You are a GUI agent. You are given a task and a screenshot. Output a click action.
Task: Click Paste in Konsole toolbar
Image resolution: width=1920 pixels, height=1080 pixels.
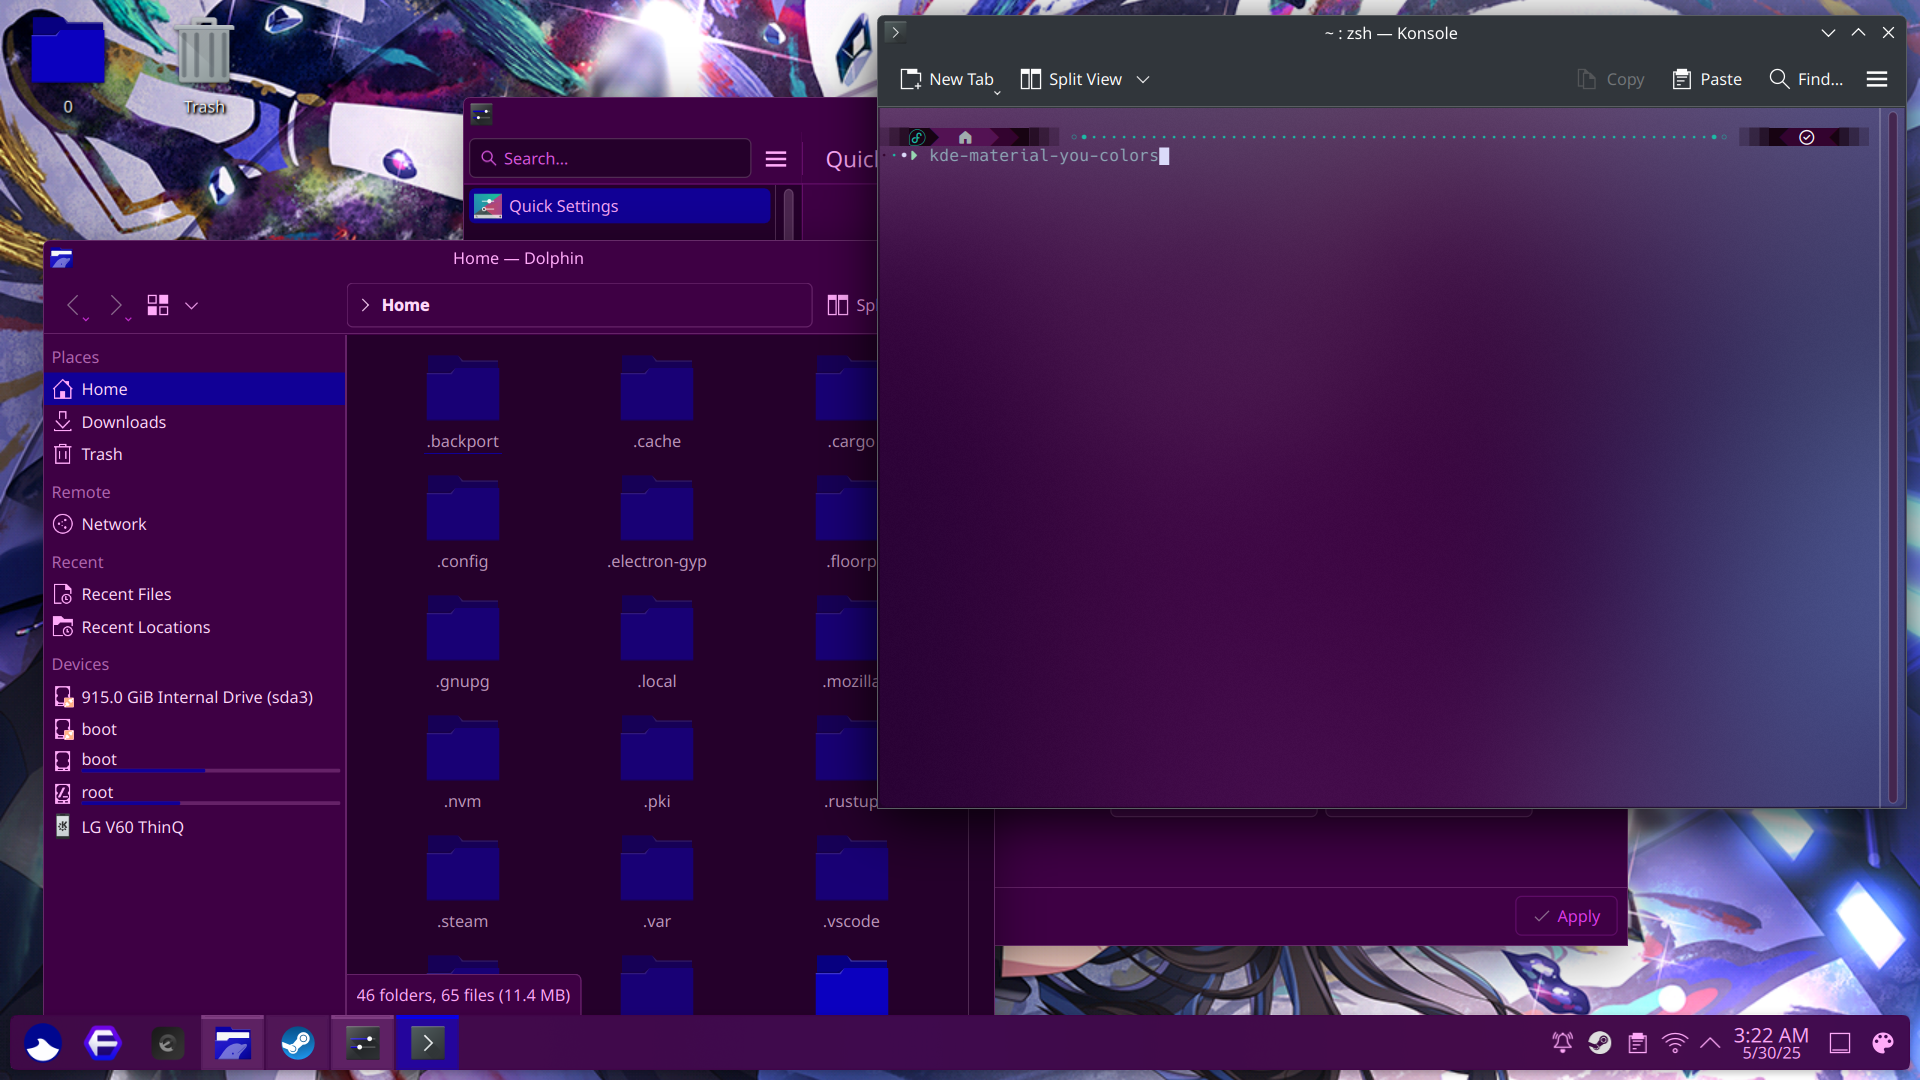pyautogui.click(x=1707, y=79)
